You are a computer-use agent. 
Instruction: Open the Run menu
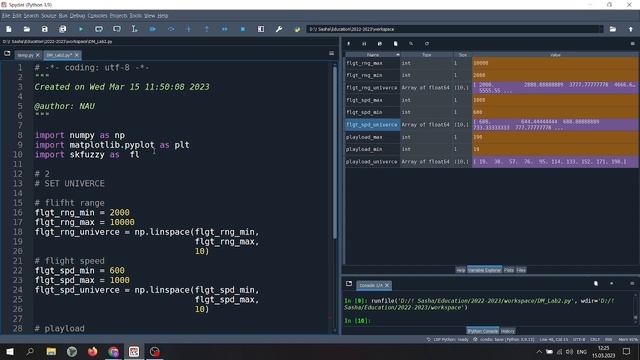(x=63, y=16)
